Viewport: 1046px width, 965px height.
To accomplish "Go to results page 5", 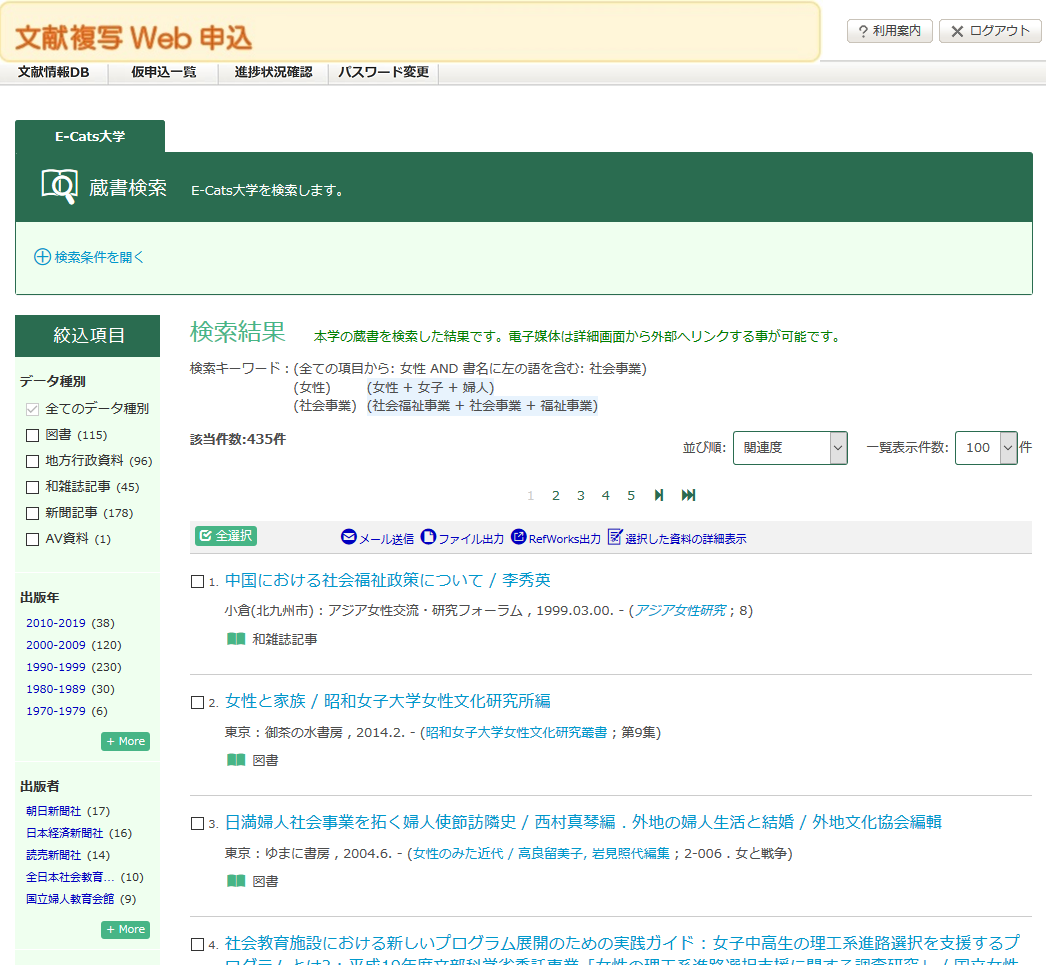I will pos(631,496).
